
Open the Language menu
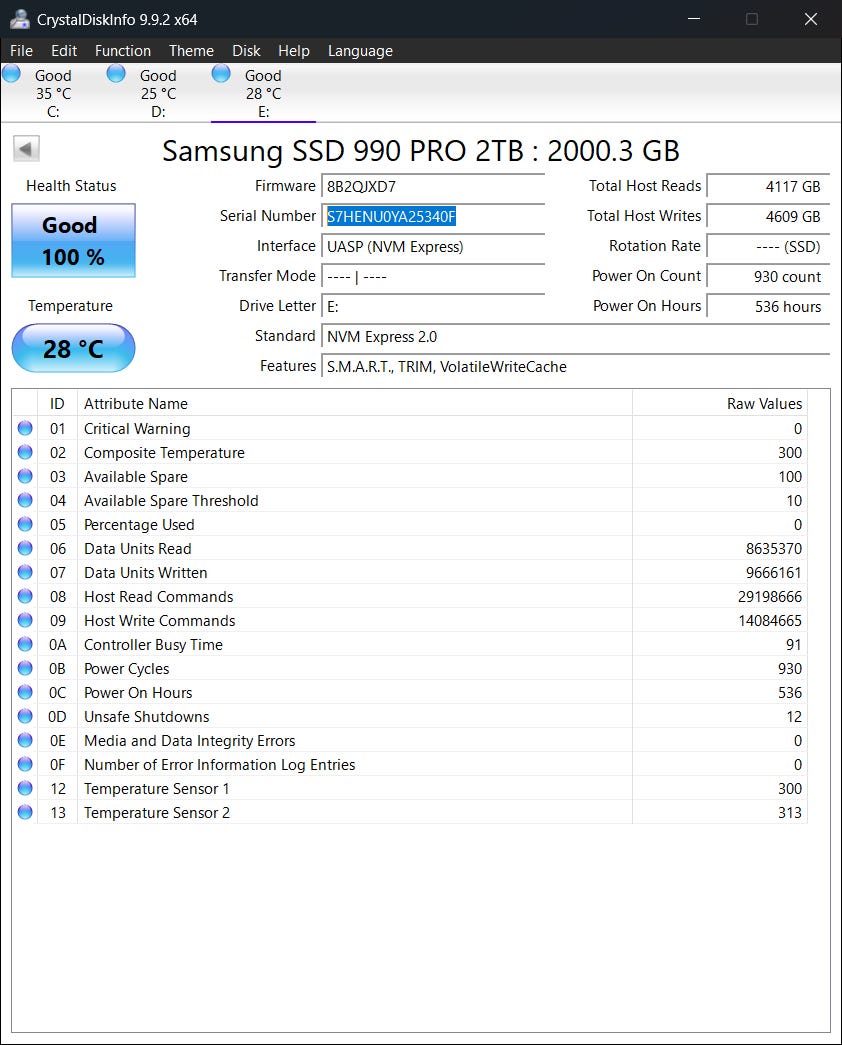360,51
